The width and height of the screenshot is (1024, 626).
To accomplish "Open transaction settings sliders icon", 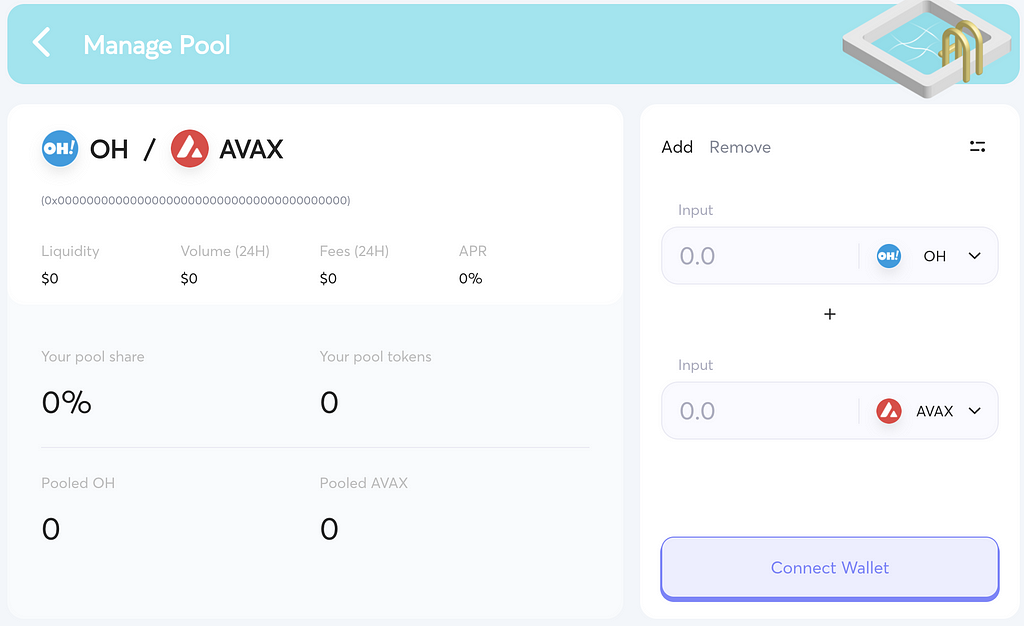I will (x=978, y=147).
